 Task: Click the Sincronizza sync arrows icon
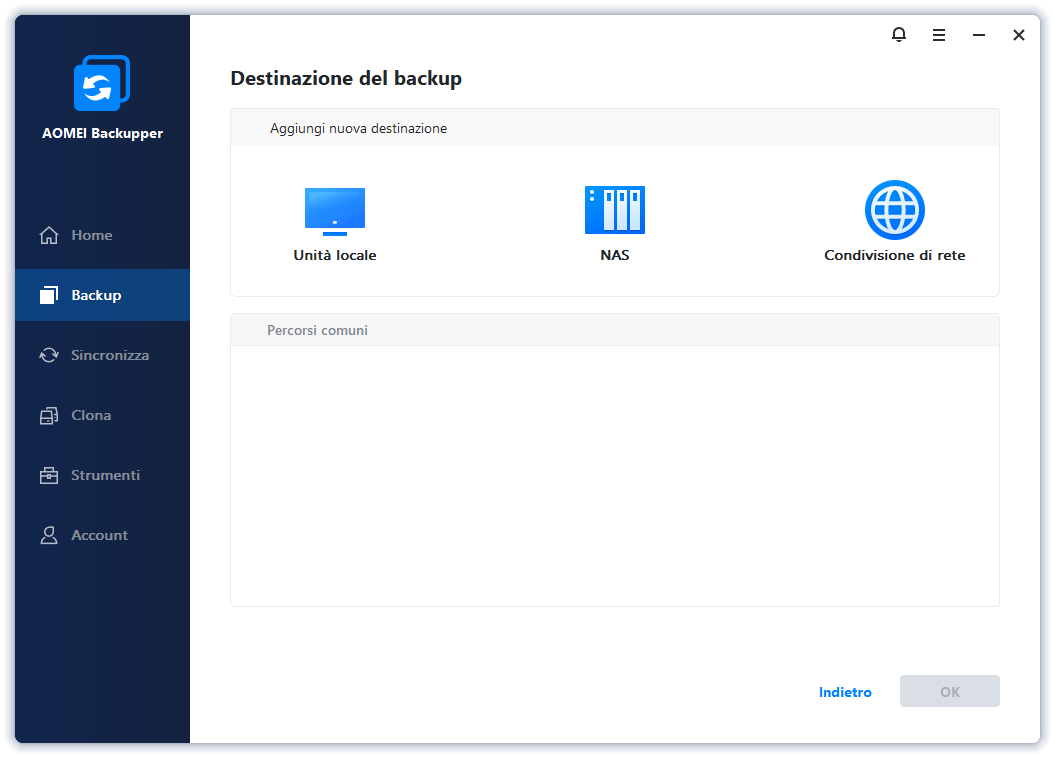coord(48,356)
